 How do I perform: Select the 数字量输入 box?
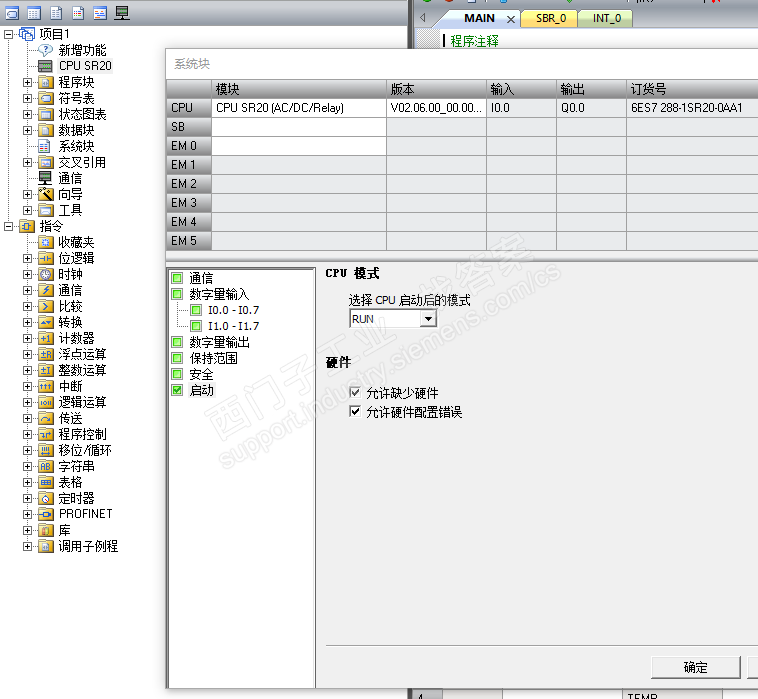(177, 294)
